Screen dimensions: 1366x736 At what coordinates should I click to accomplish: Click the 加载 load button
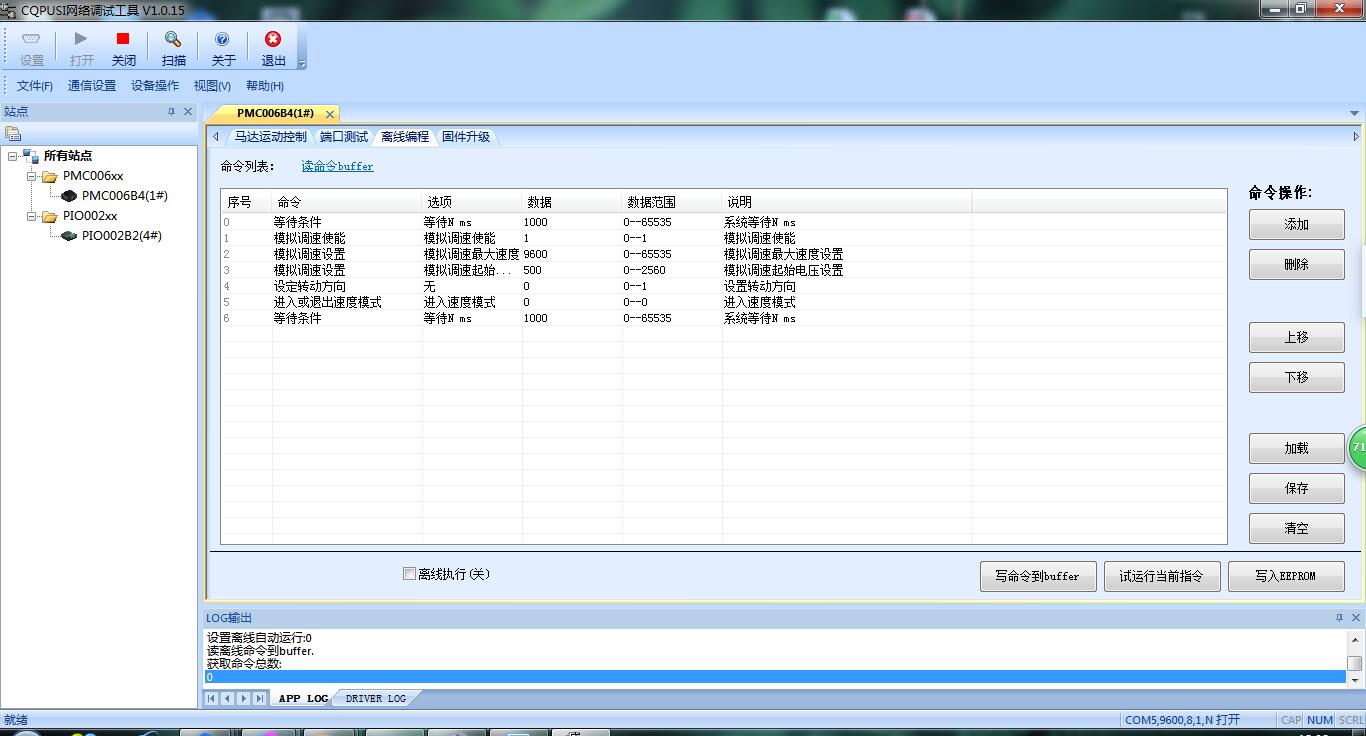1296,449
